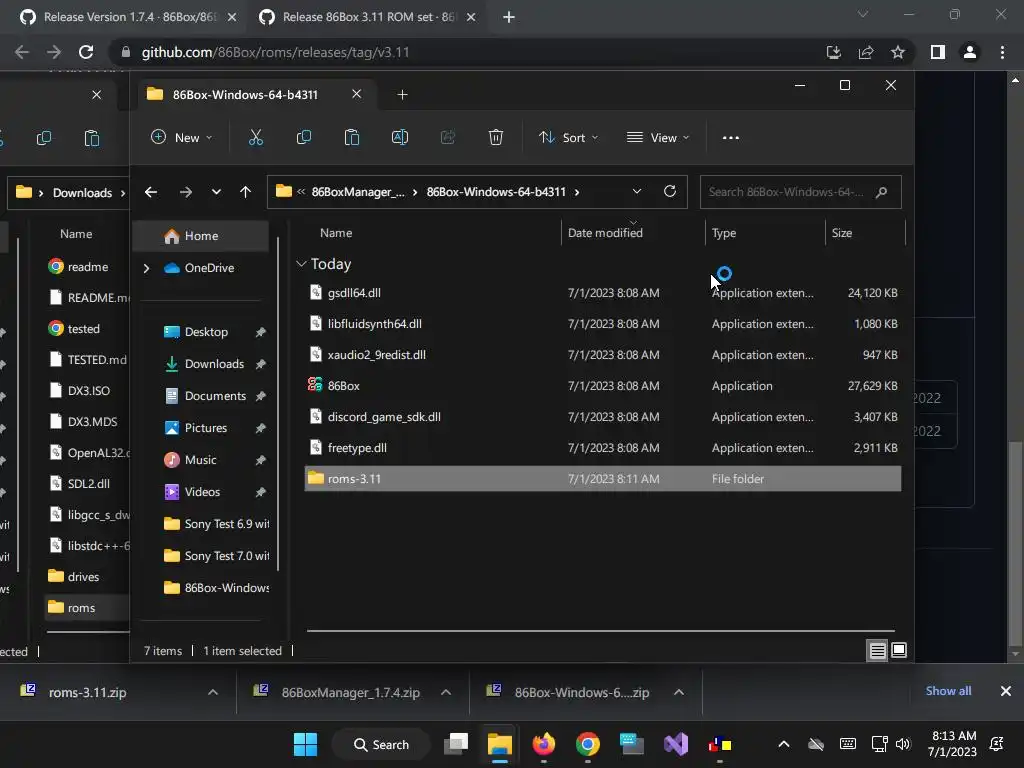
Task: Click the Paste clipboard icon in front Explorer toolbar
Action: point(351,138)
